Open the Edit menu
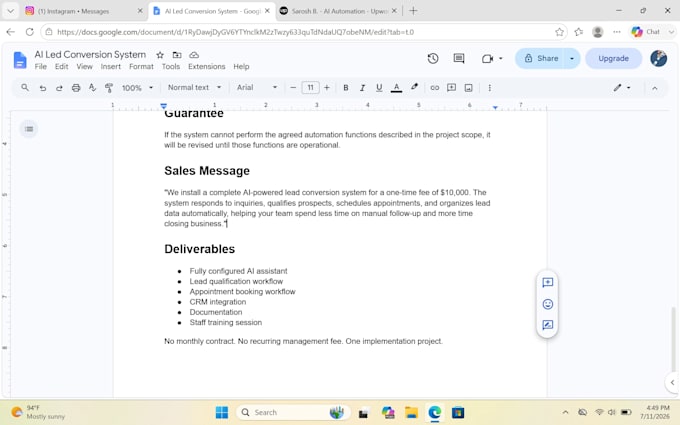Screen dimensions: 680x425 pos(61,67)
